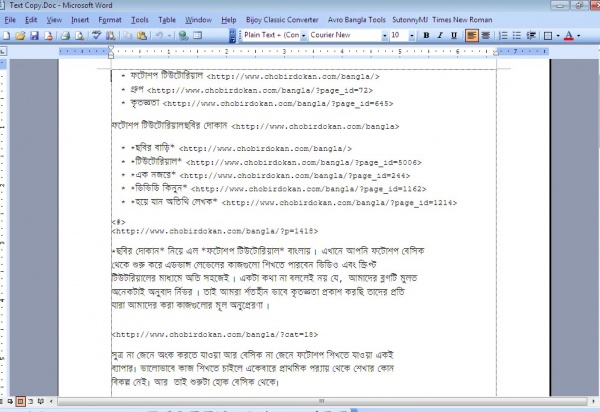Open a file with the folder icon

[x=20, y=36]
